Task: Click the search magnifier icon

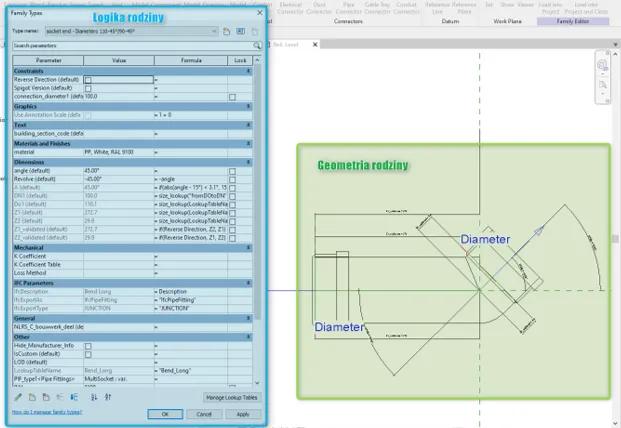Action: tap(257, 46)
